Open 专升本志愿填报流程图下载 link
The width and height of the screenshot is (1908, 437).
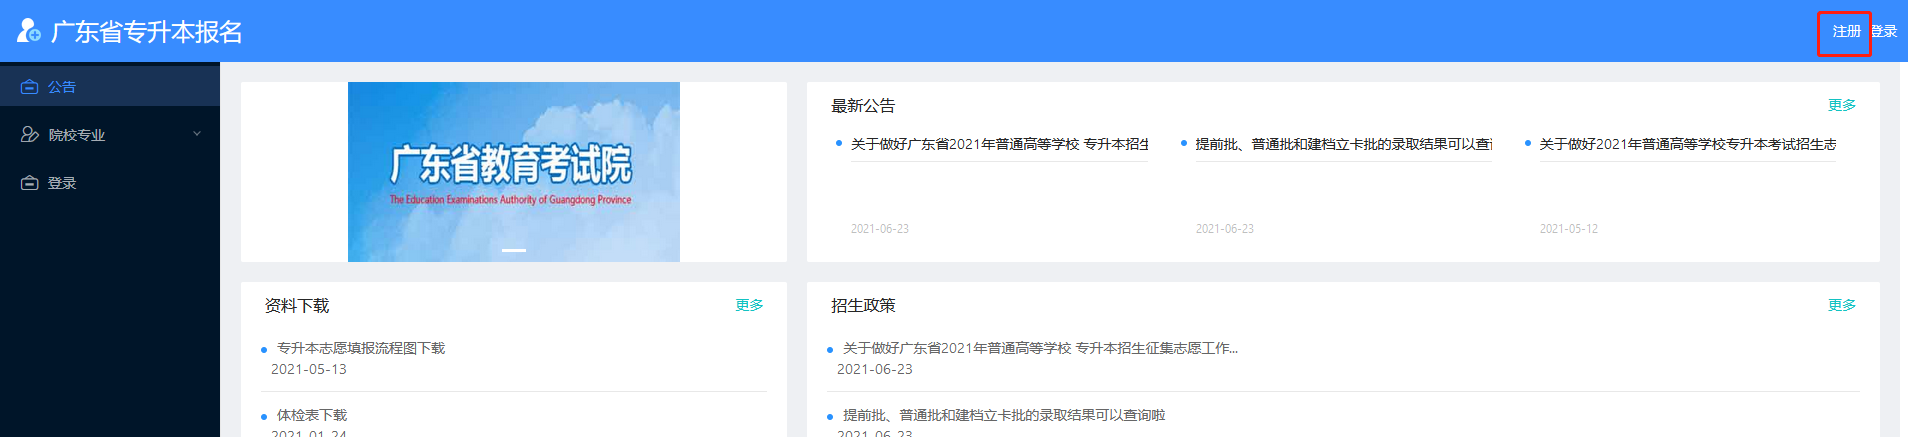click(x=361, y=348)
